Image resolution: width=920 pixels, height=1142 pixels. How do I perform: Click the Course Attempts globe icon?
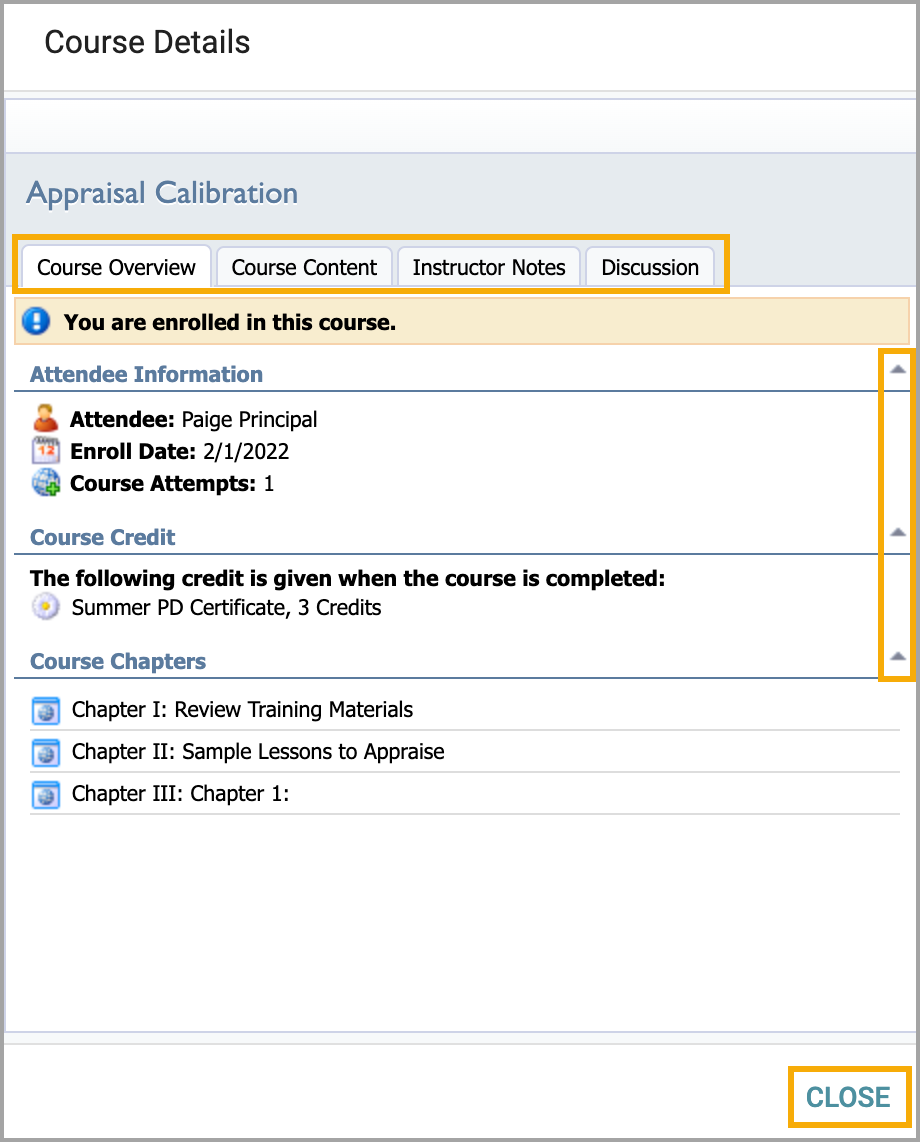point(45,483)
